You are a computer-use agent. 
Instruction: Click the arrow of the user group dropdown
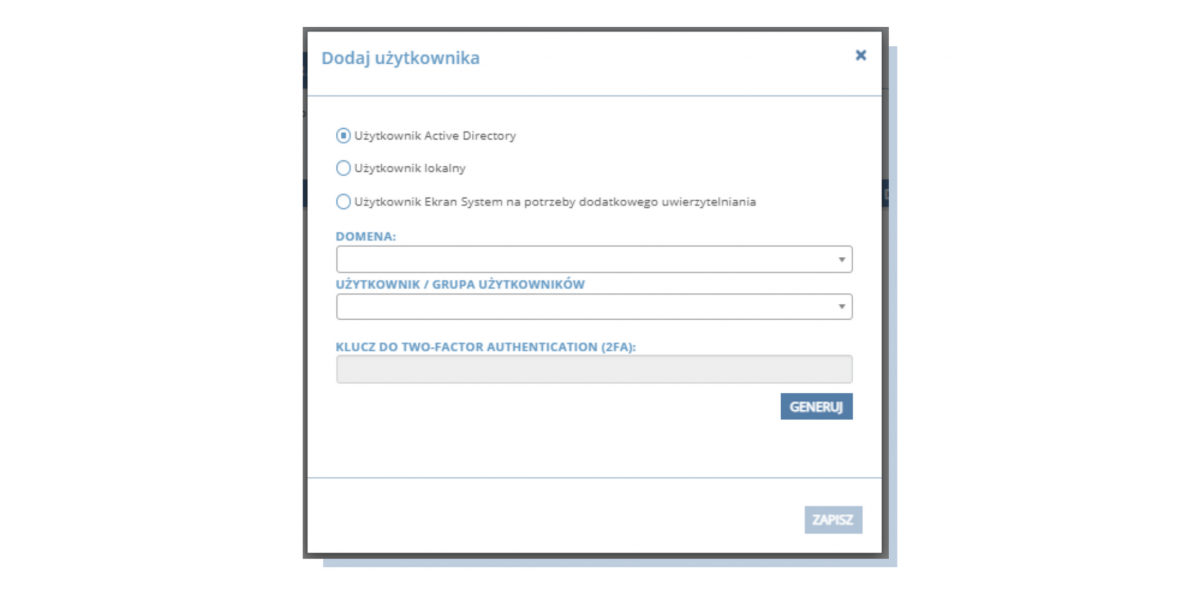(x=842, y=307)
